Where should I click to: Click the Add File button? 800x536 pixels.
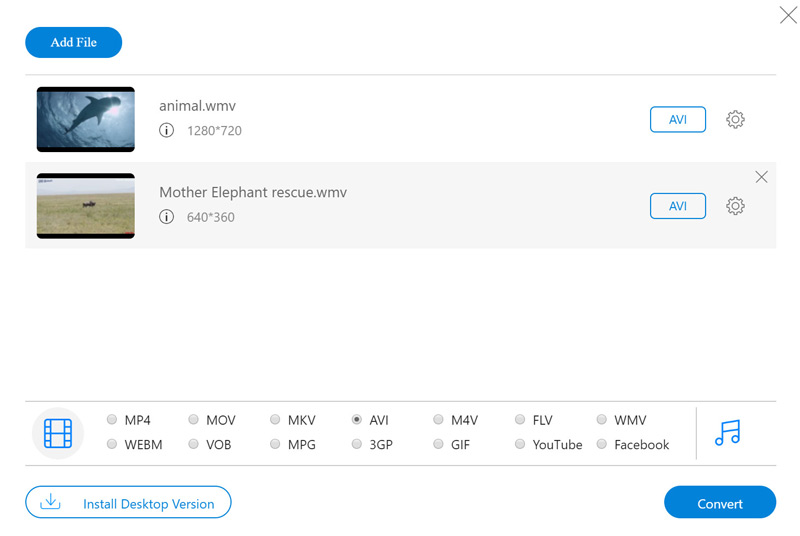pyautogui.click(x=74, y=42)
